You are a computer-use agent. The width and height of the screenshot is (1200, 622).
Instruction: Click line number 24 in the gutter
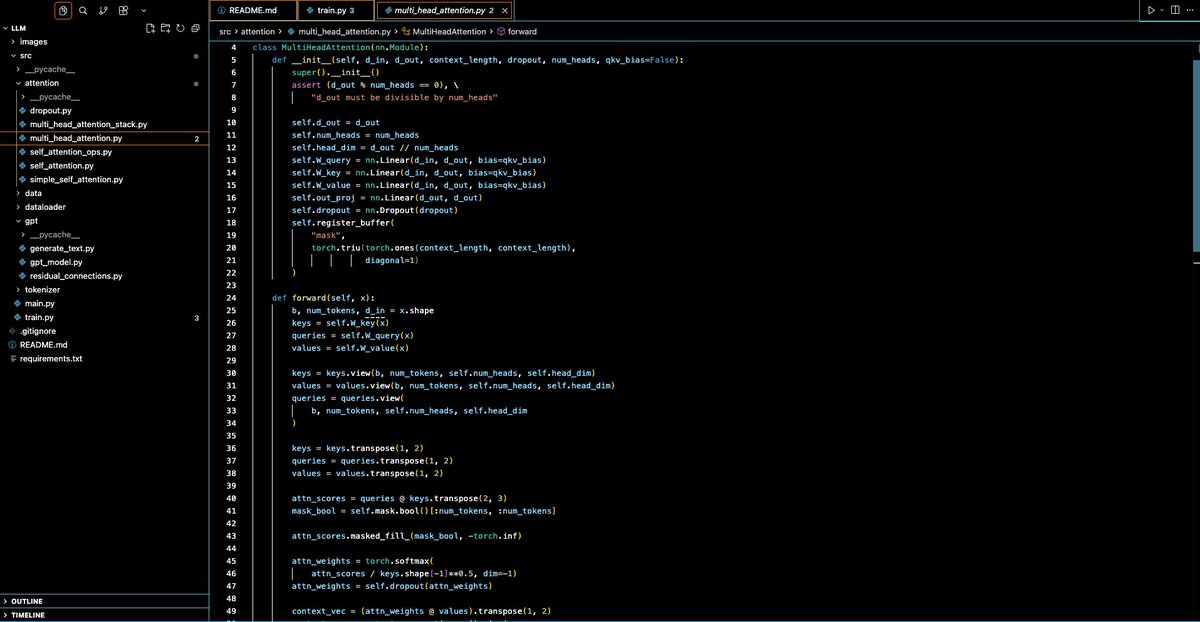pos(233,298)
